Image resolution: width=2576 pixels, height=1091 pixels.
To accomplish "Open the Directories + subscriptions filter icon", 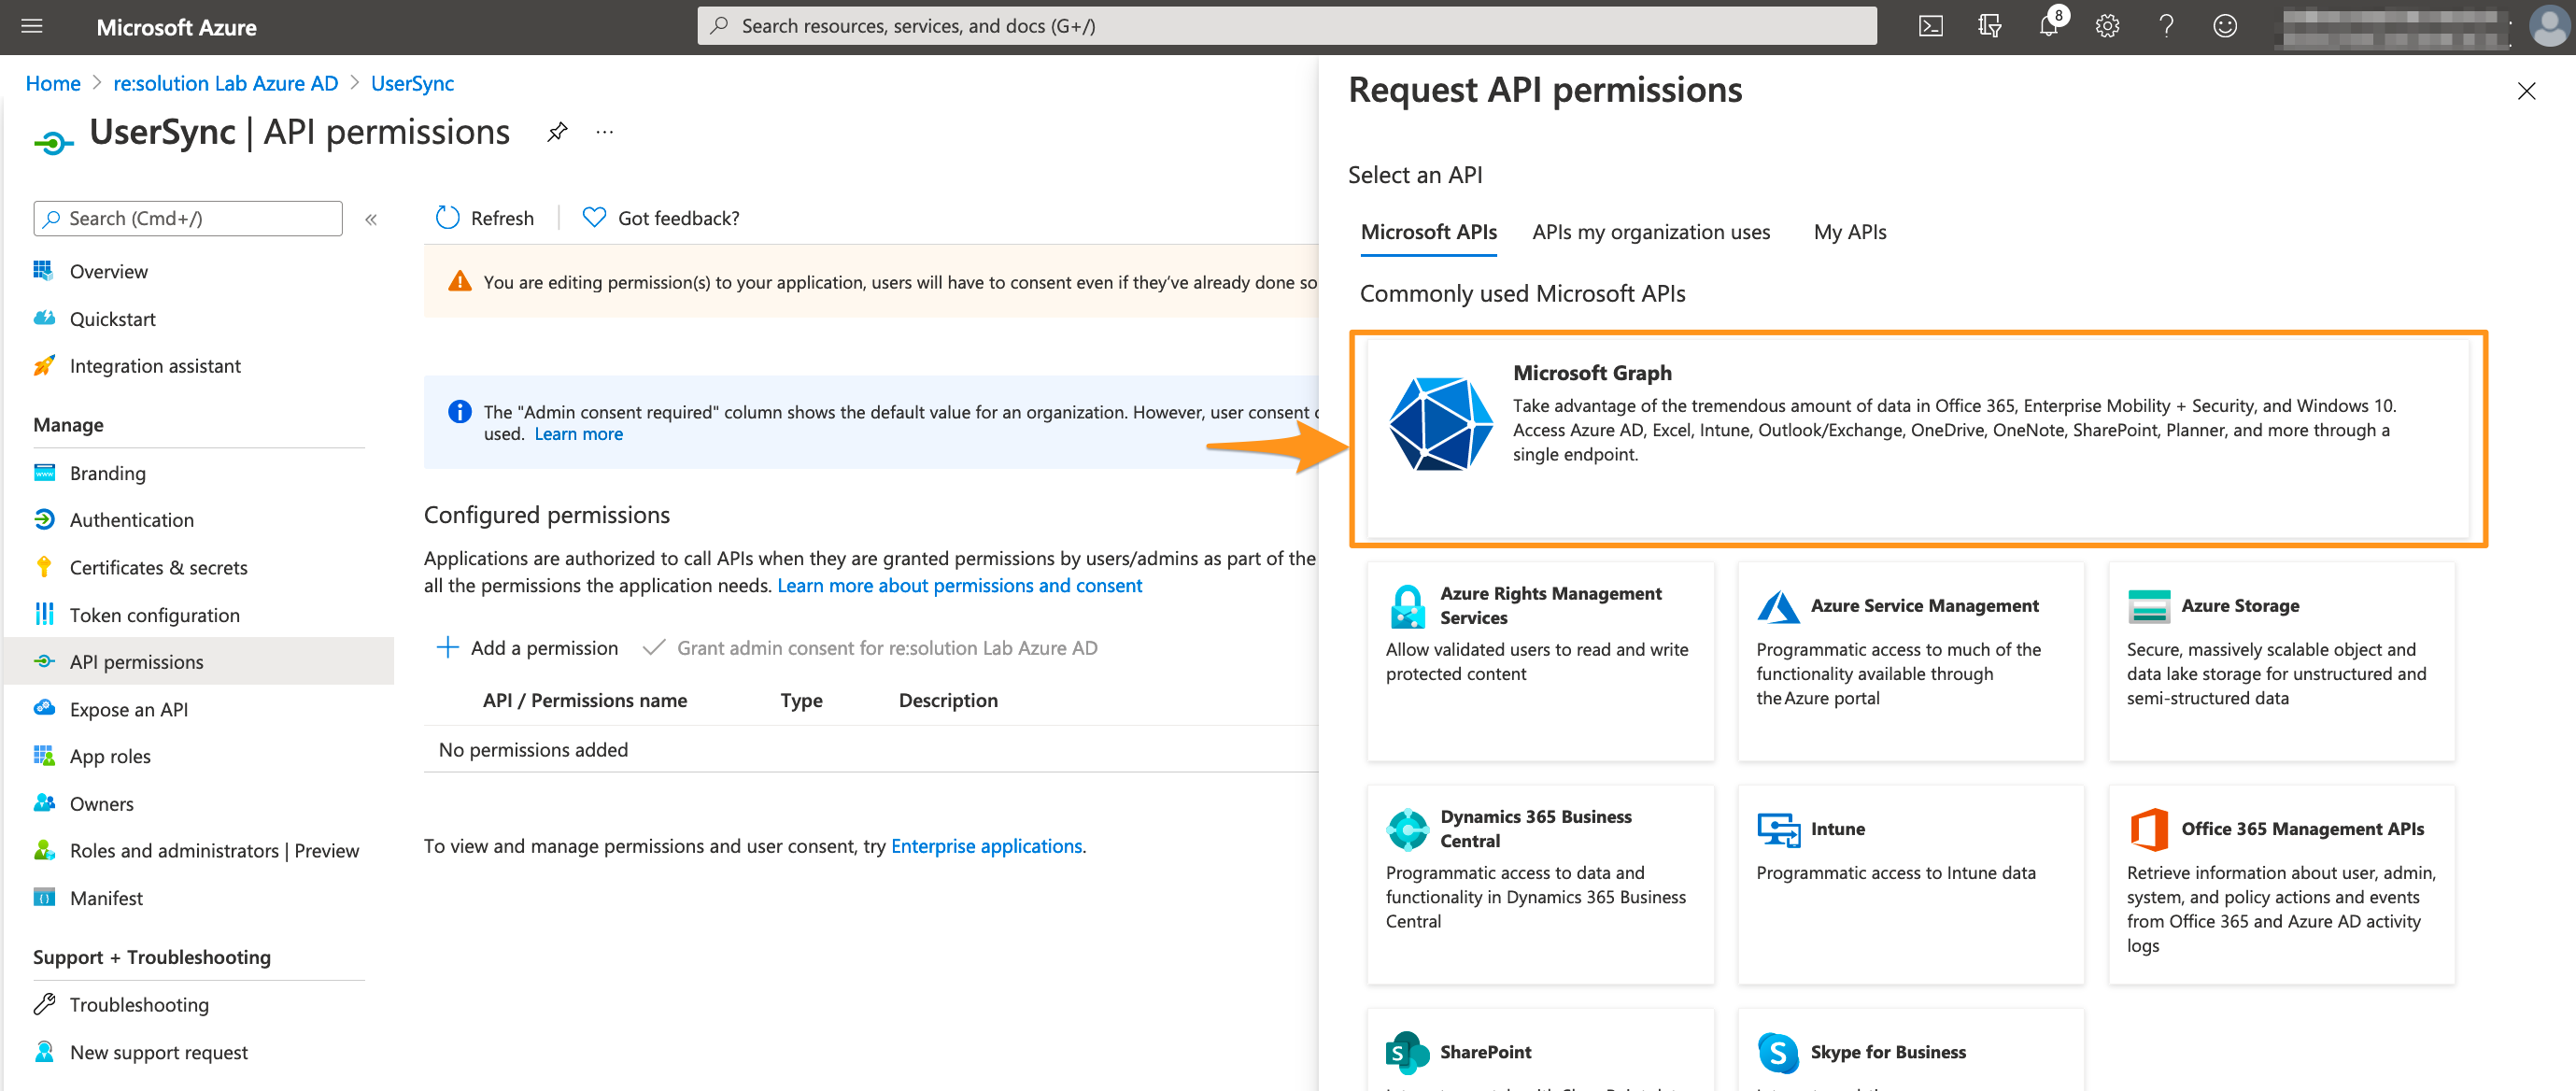I will coord(1990,26).
